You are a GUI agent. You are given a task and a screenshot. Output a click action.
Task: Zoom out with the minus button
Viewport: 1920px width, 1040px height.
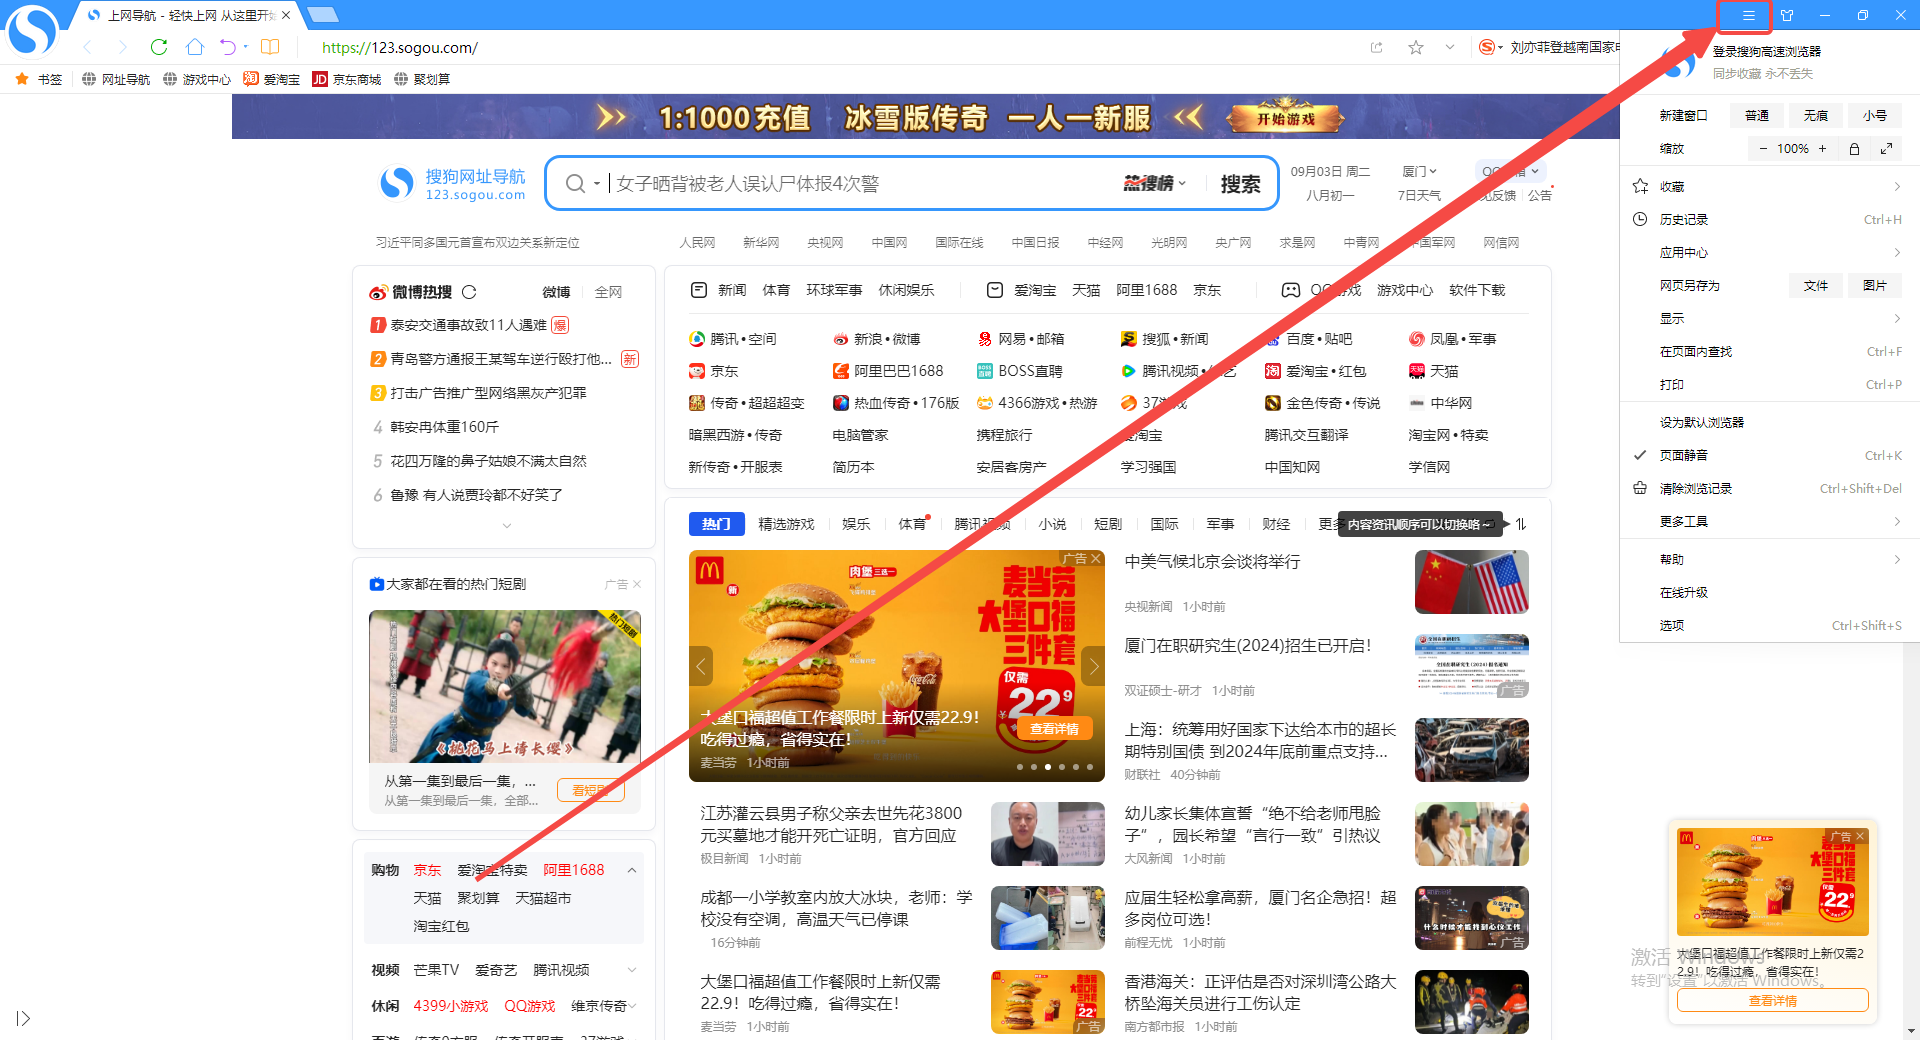point(1763,148)
